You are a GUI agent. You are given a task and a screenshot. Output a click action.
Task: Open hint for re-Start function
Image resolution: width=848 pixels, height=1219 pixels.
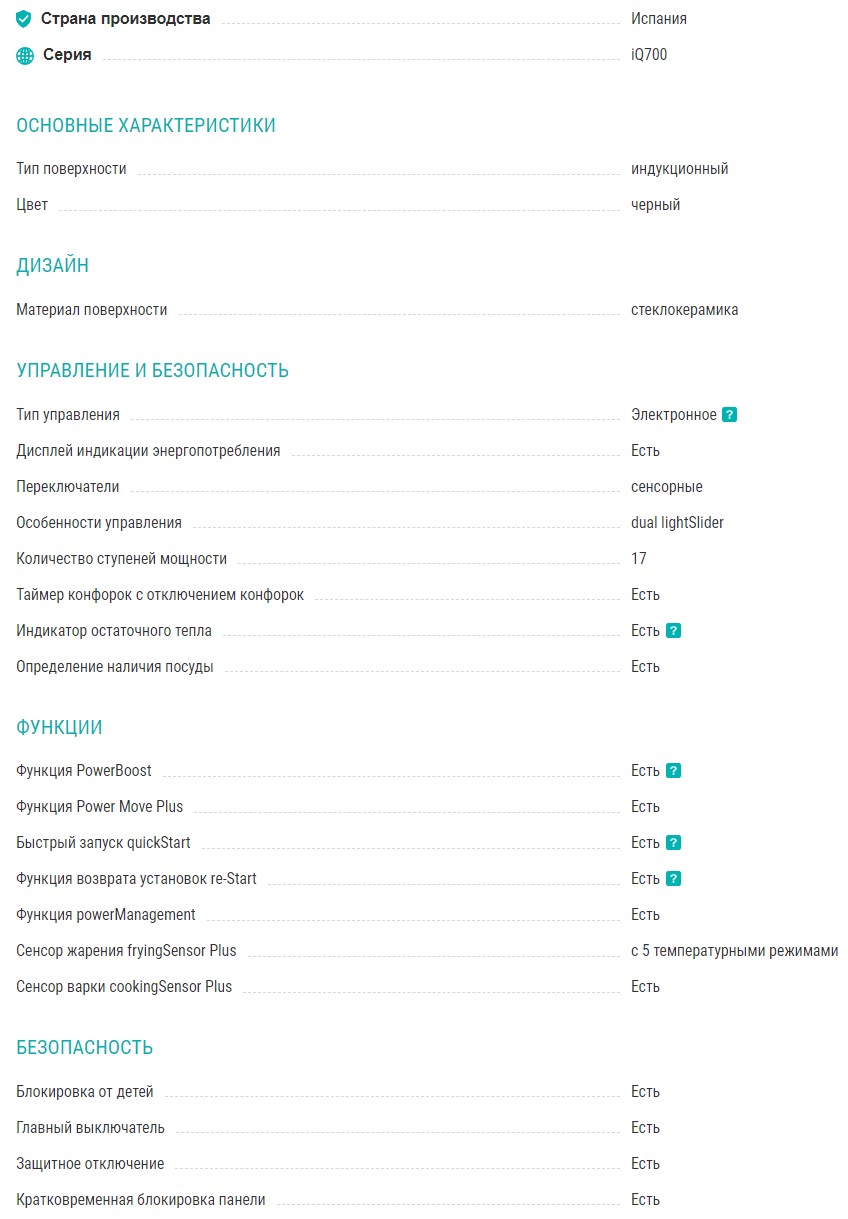pos(673,879)
